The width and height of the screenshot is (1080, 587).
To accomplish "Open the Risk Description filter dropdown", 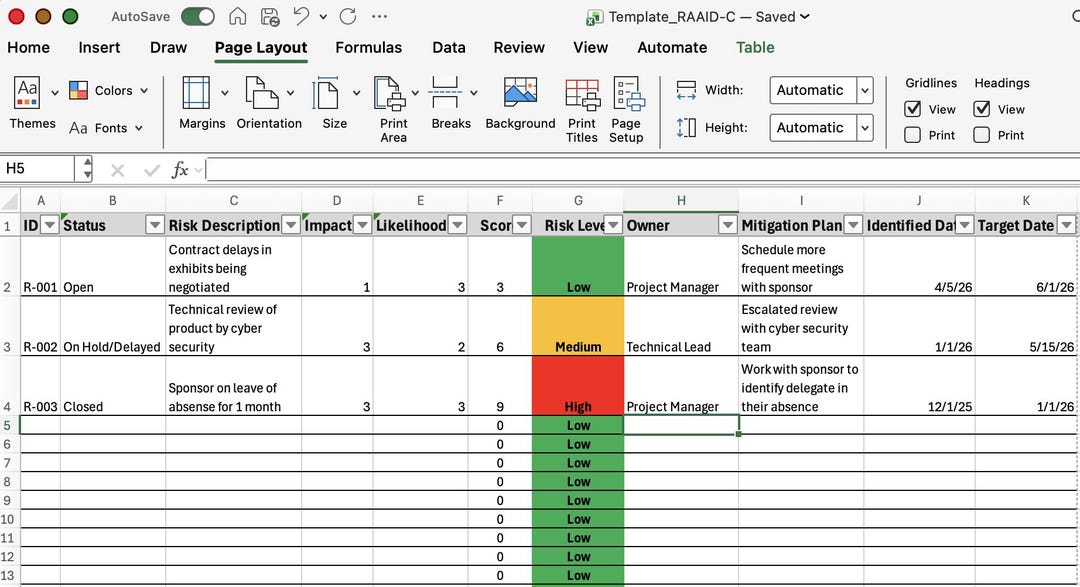I will (x=291, y=225).
